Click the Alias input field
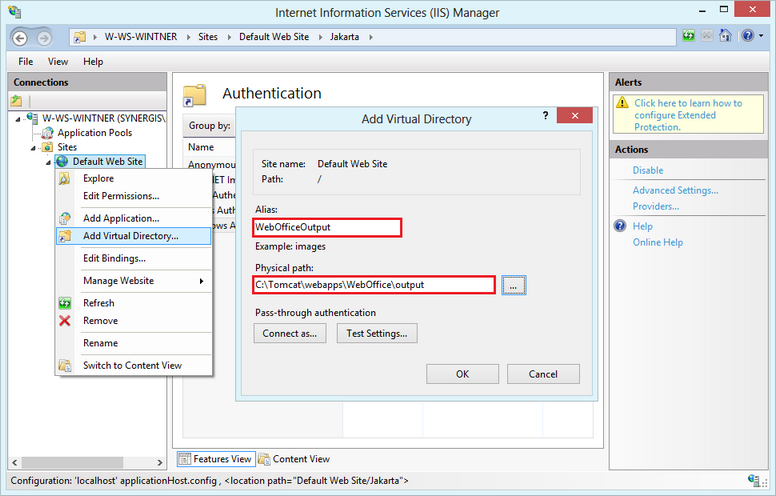The height and width of the screenshot is (496, 776). coord(327,227)
